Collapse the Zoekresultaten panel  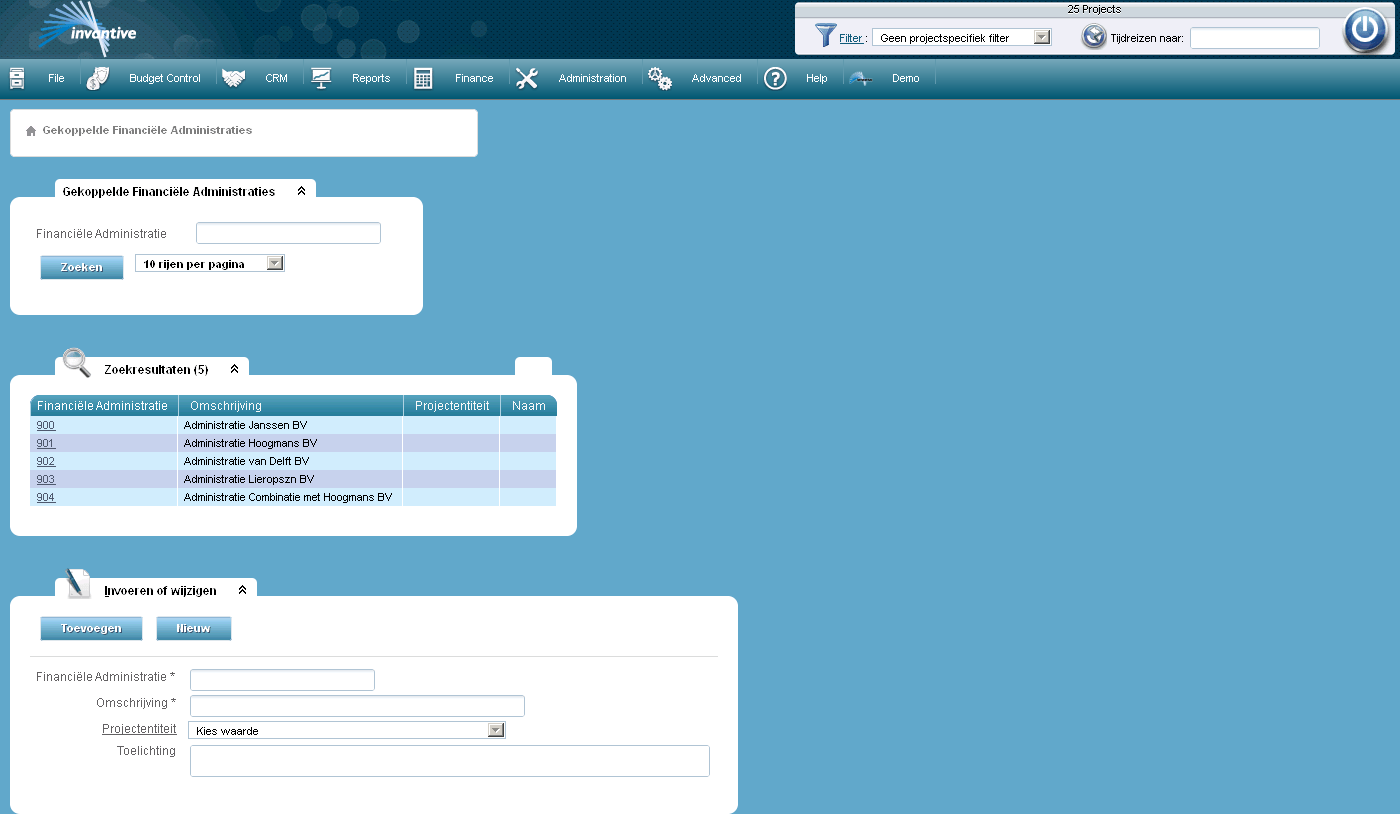pos(234,369)
